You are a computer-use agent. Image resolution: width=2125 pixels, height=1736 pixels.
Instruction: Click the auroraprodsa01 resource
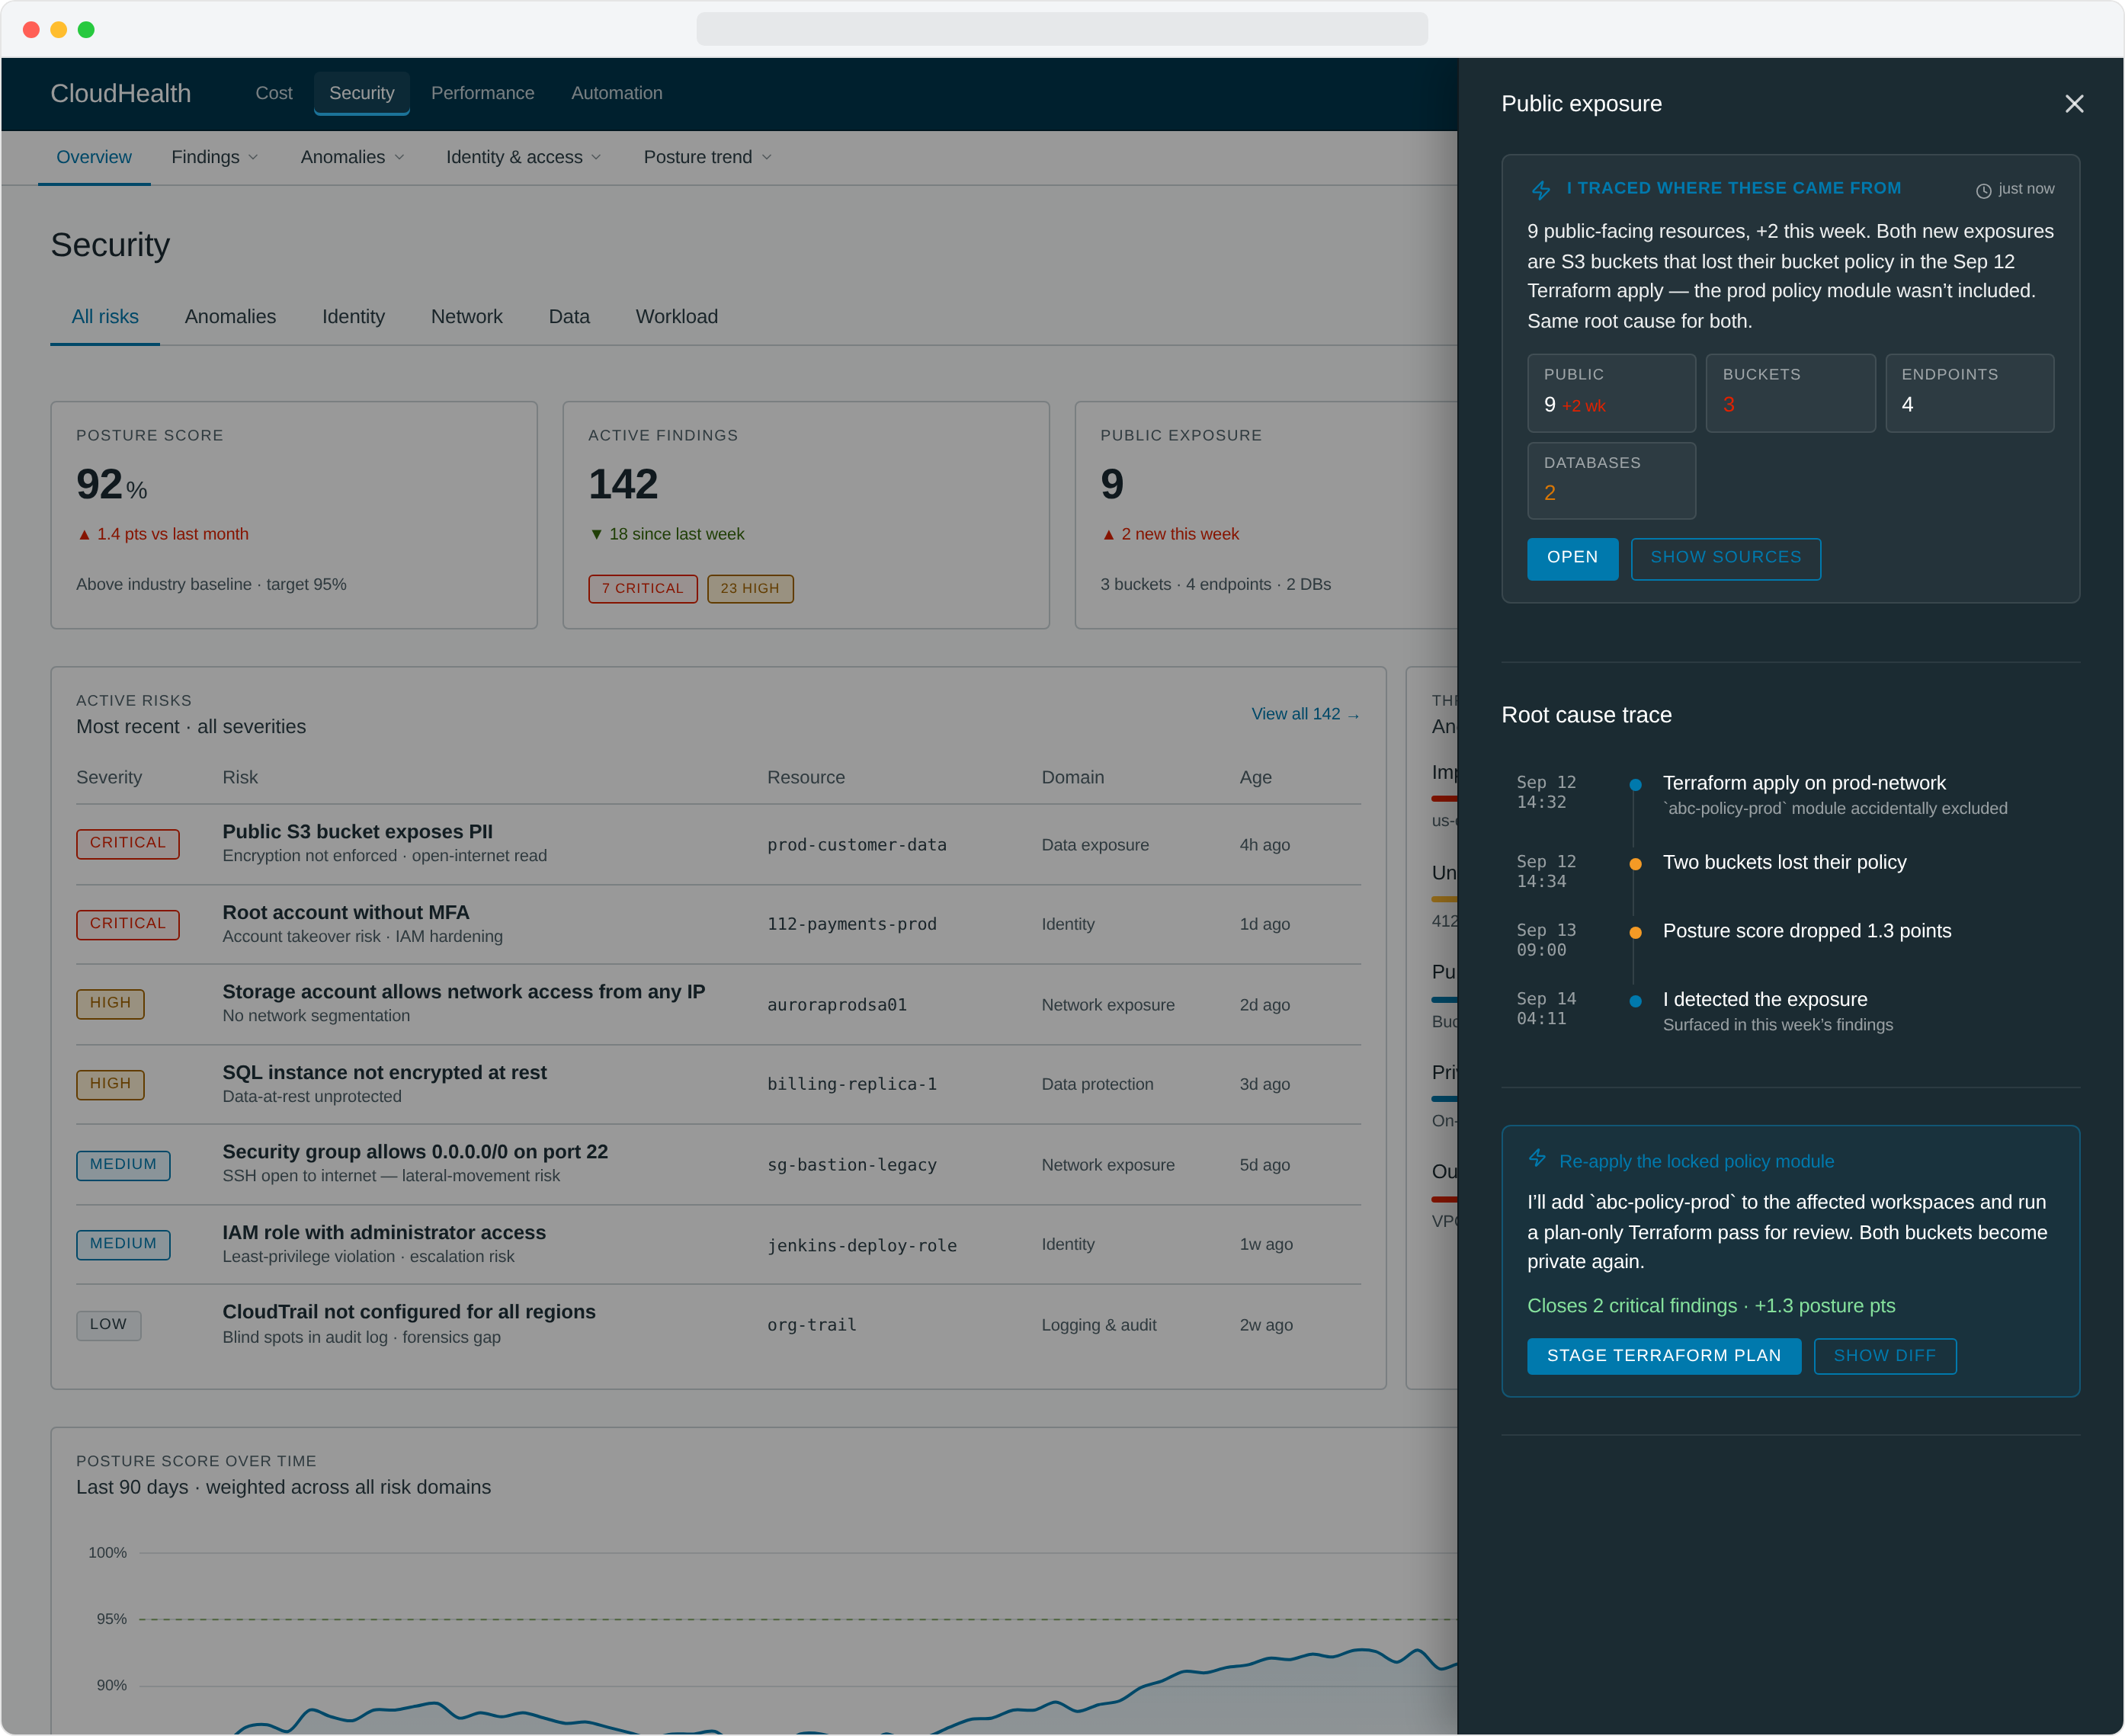point(836,1005)
